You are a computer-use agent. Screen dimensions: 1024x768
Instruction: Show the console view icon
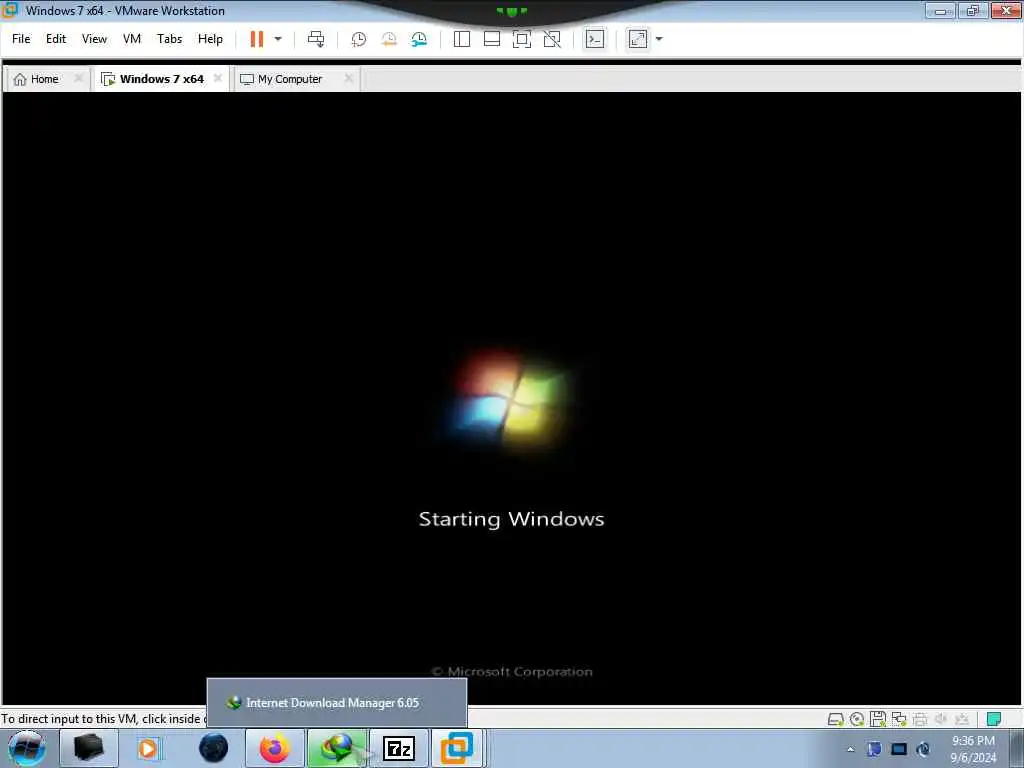(x=595, y=39)
